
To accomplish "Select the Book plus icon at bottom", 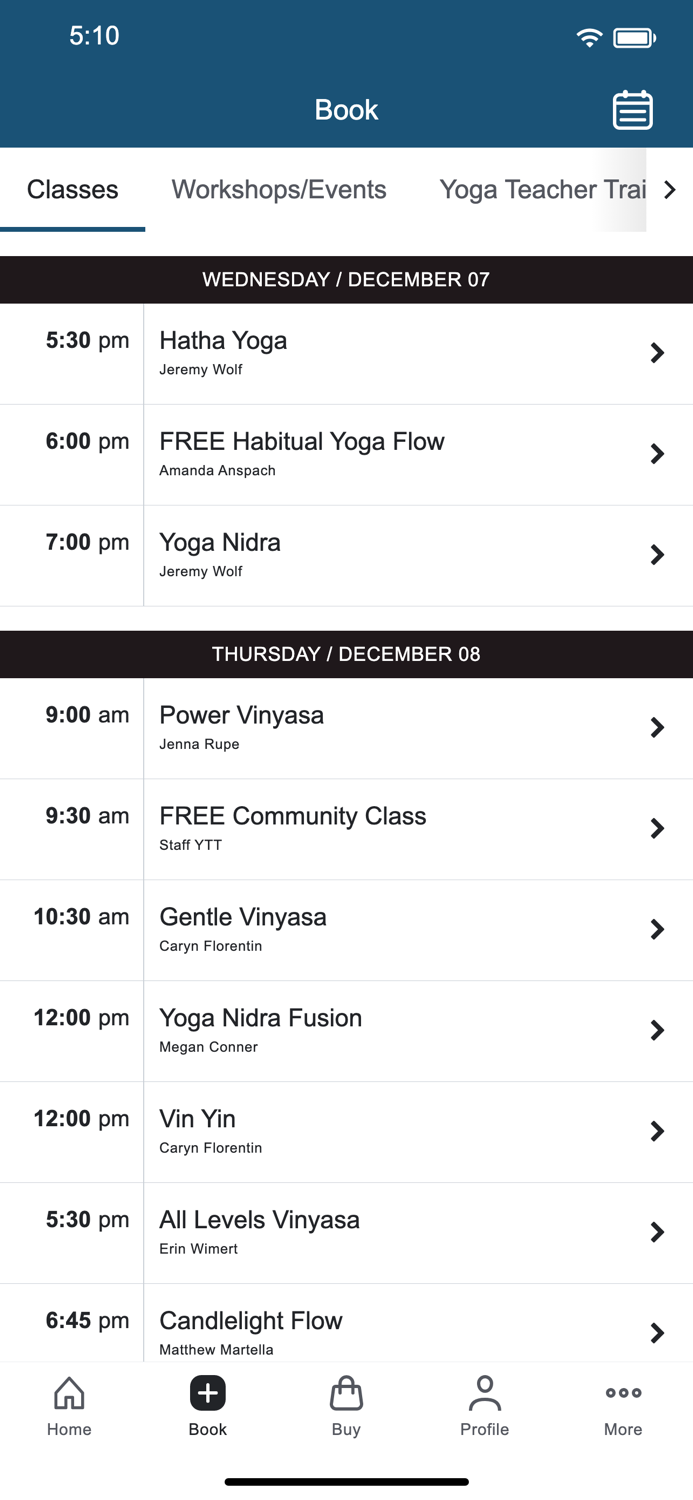I will 208,1392.
